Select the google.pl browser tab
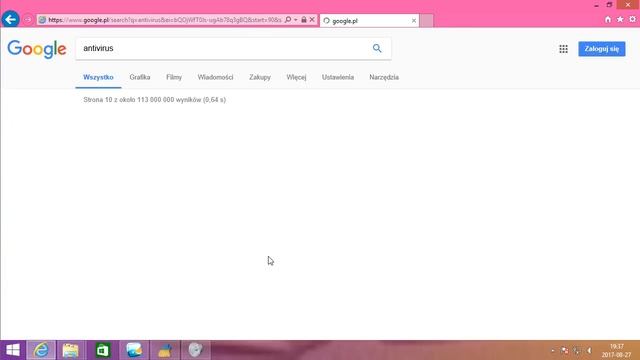 pos(369,20)
